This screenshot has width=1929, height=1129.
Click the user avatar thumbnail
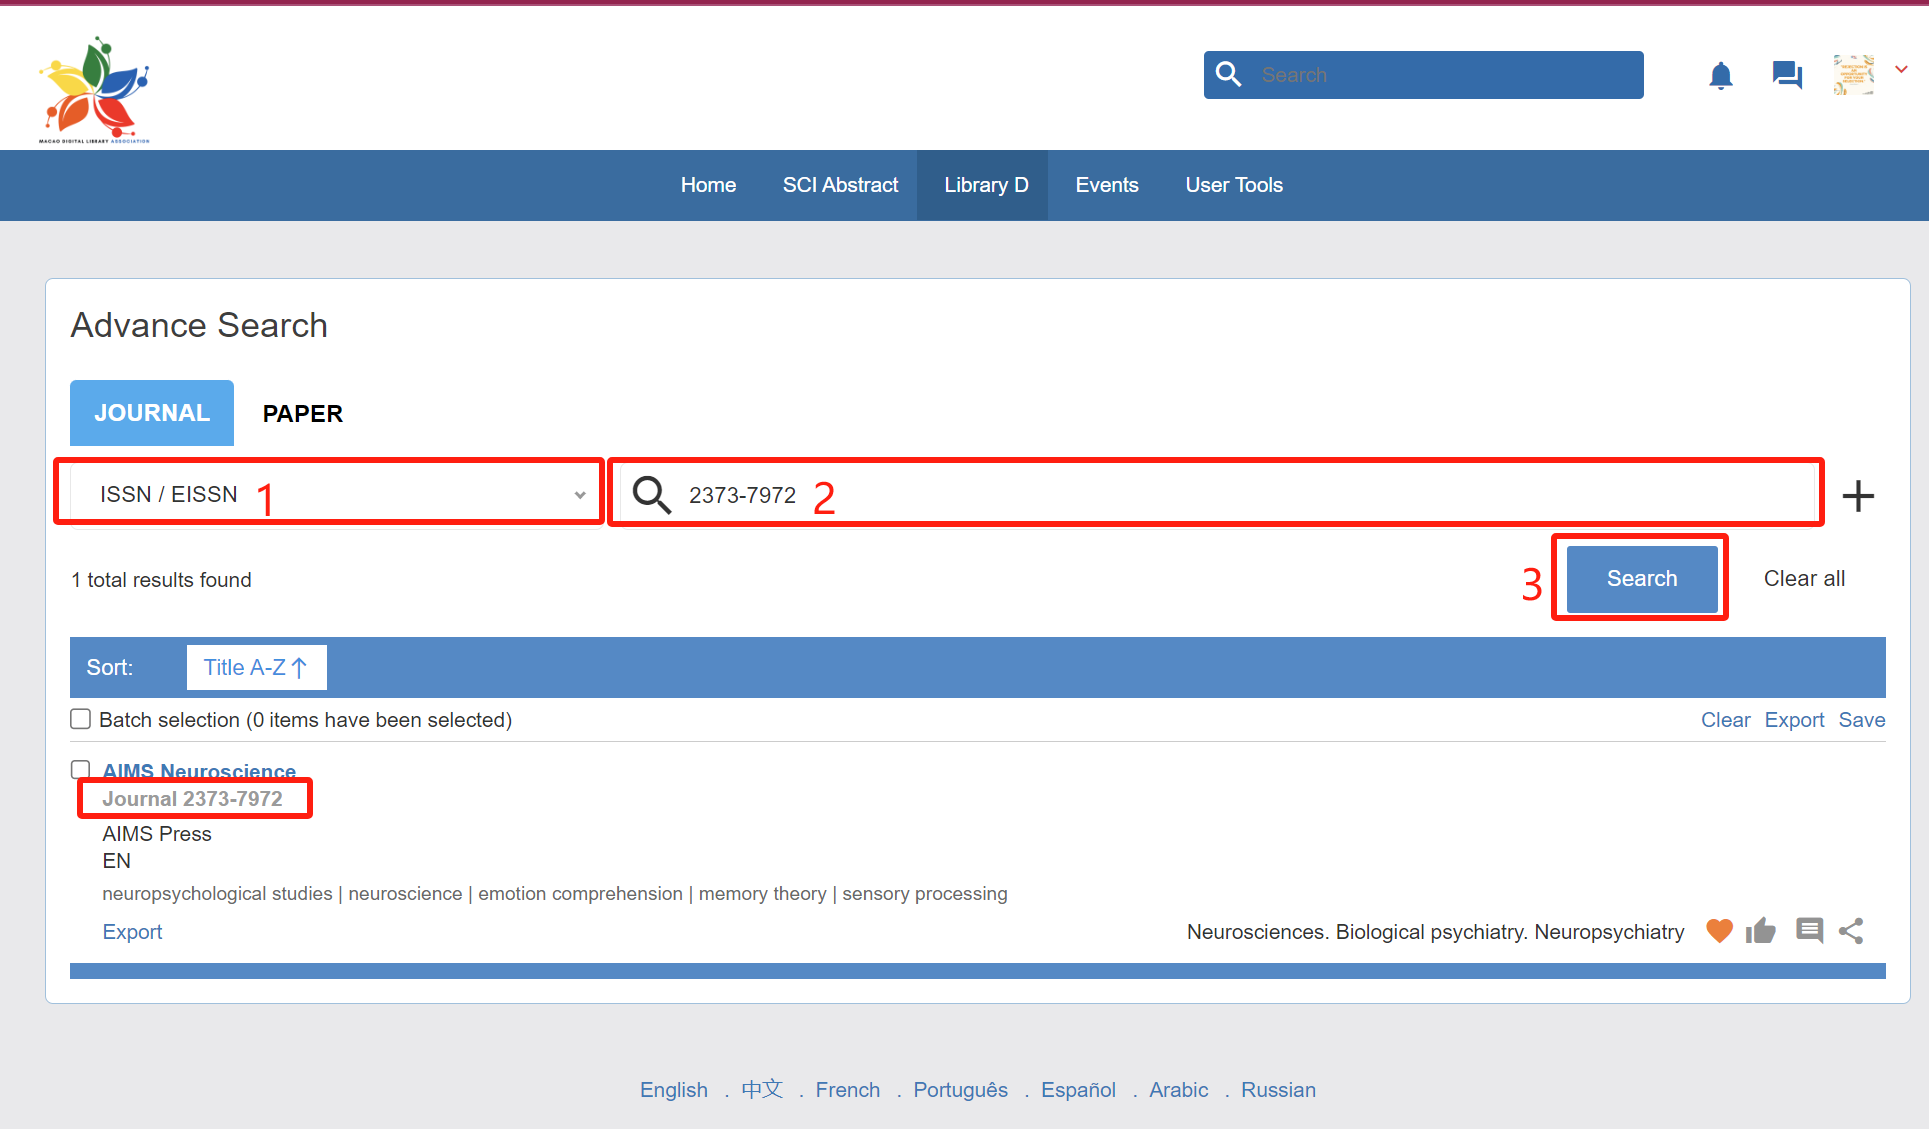(x=1853, y=75)
